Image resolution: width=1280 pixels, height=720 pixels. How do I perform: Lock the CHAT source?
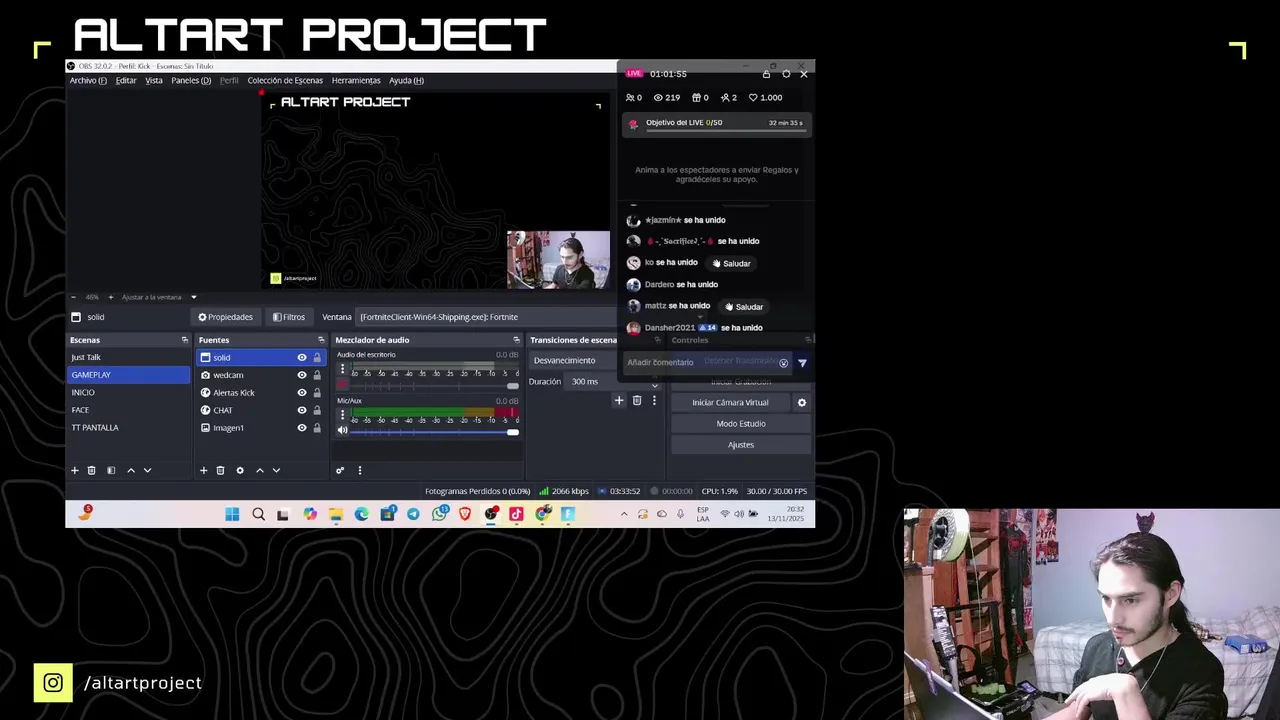pos(317,410)
